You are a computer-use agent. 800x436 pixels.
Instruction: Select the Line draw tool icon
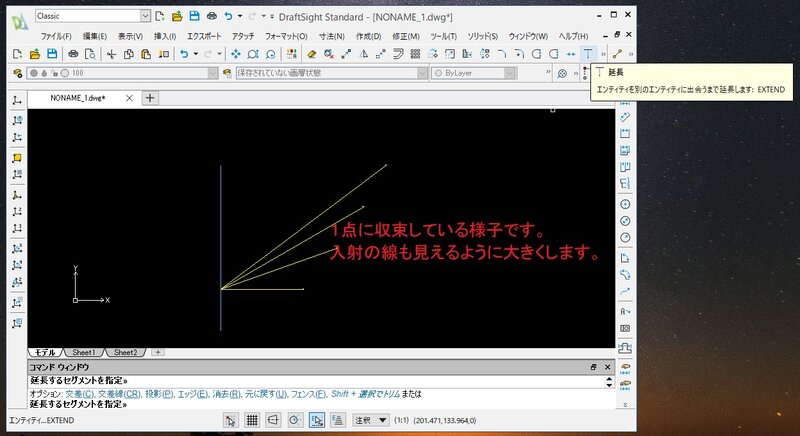click(x=617, y=54)
